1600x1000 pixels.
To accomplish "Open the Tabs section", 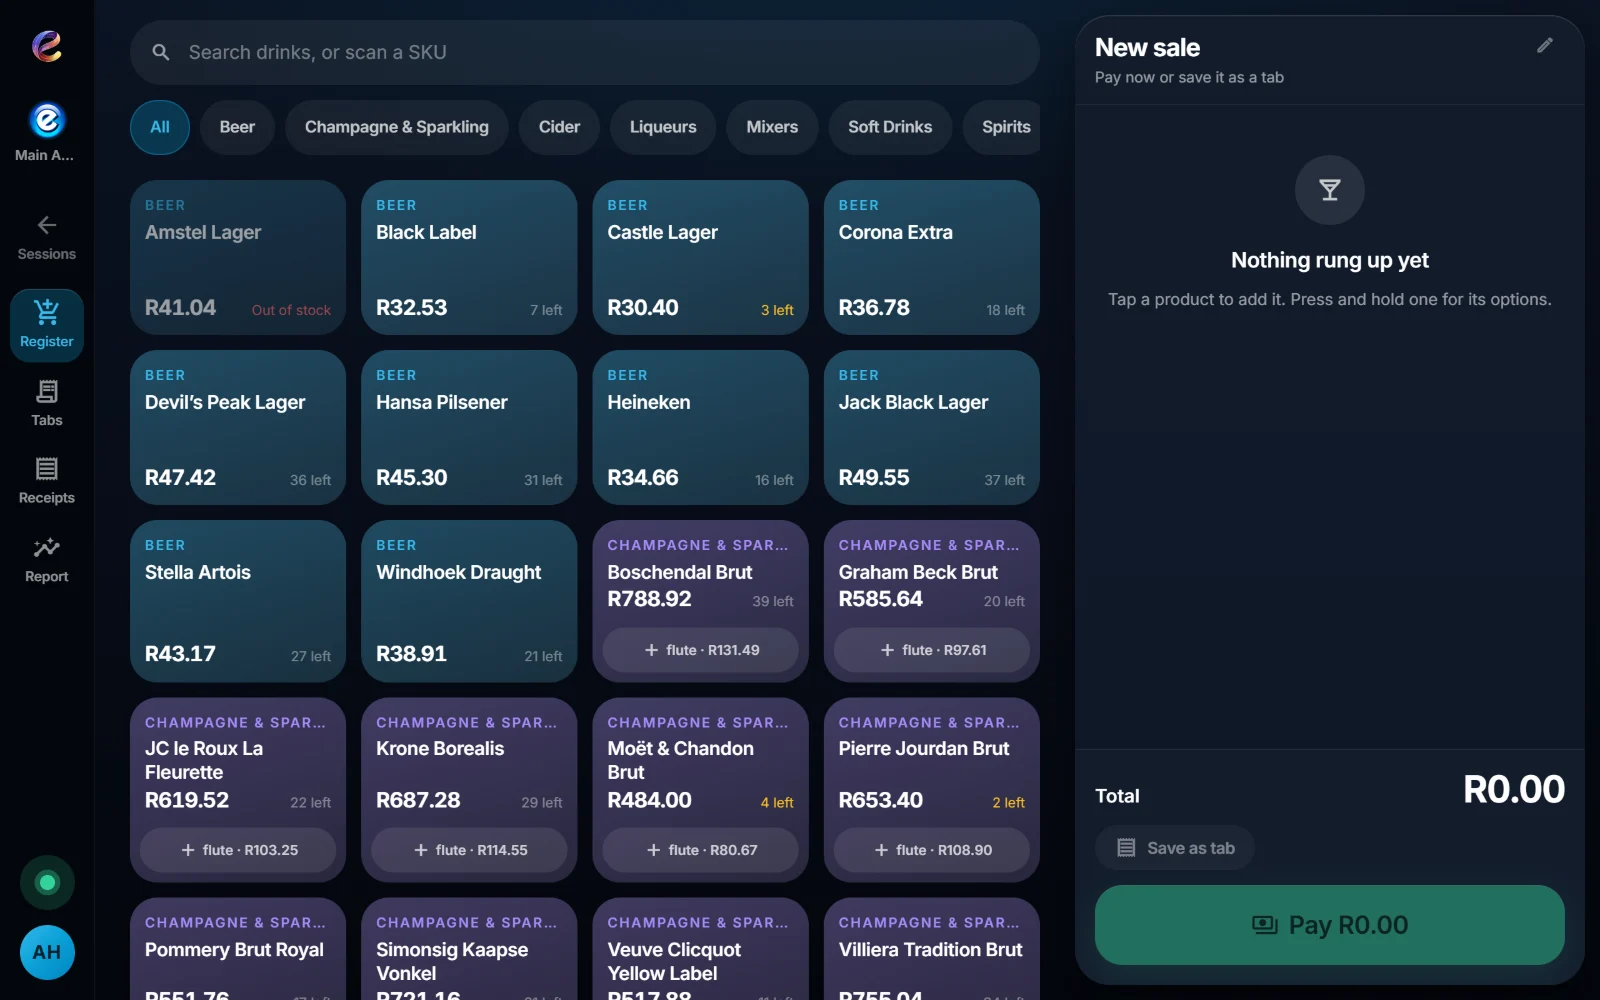I will [47, 404].
